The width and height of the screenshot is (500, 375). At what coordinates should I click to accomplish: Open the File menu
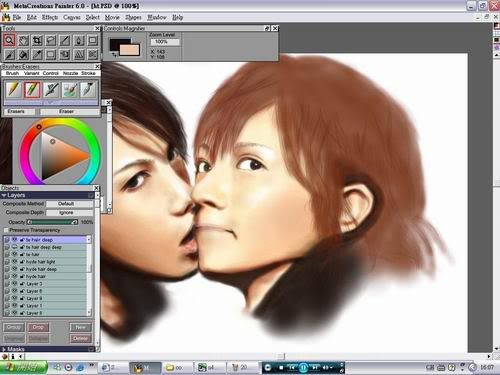[17, 17]
